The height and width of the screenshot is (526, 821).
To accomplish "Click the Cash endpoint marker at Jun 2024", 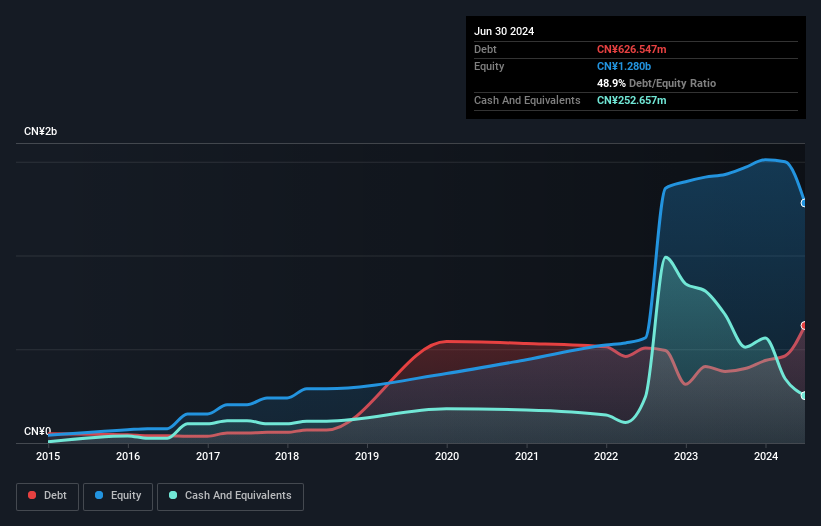I will click(x=804, y=396).
